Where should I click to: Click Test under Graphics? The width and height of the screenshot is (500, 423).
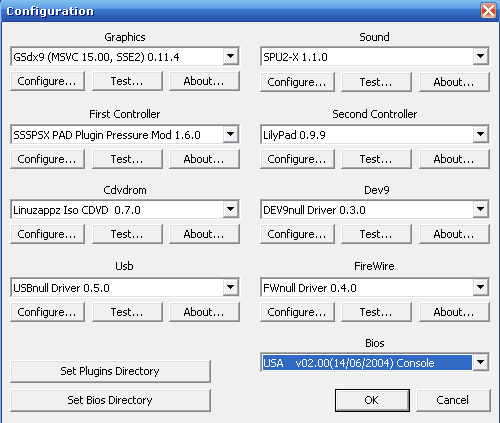127,81
